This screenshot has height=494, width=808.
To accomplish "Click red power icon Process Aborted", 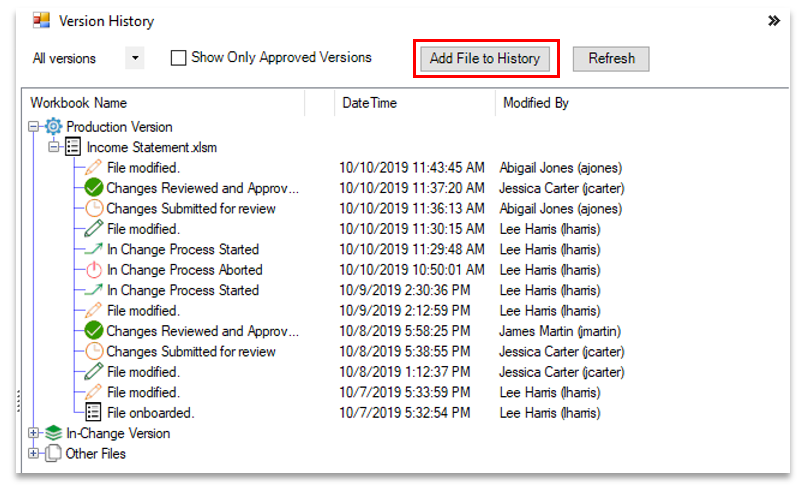I will (x=94, y=269).
